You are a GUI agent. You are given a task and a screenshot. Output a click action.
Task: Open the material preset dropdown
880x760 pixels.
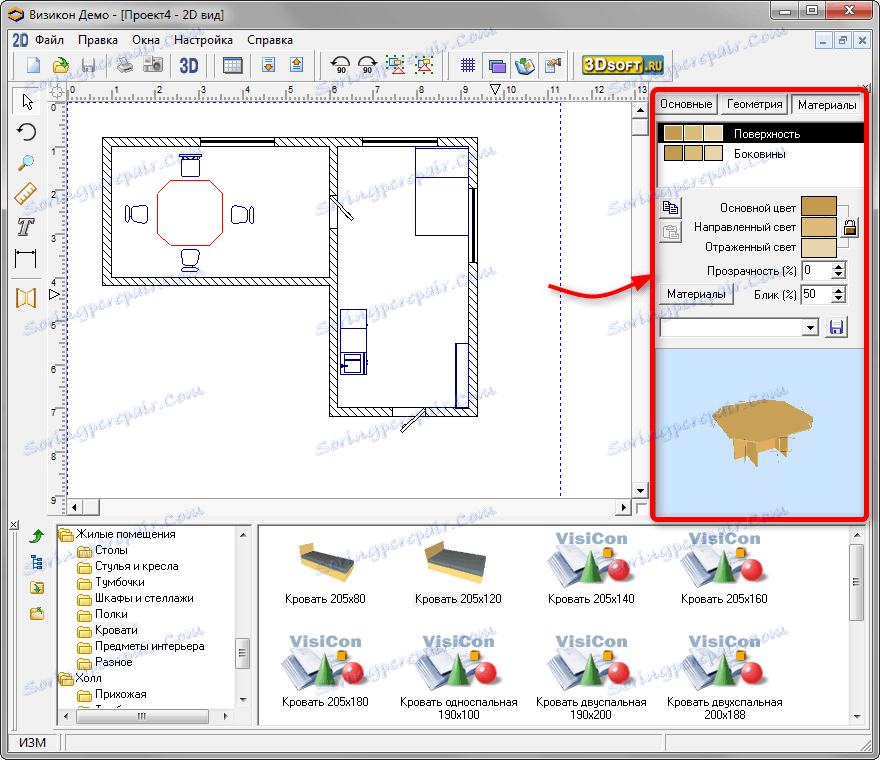pyautogui.click(x=810, y=327)
